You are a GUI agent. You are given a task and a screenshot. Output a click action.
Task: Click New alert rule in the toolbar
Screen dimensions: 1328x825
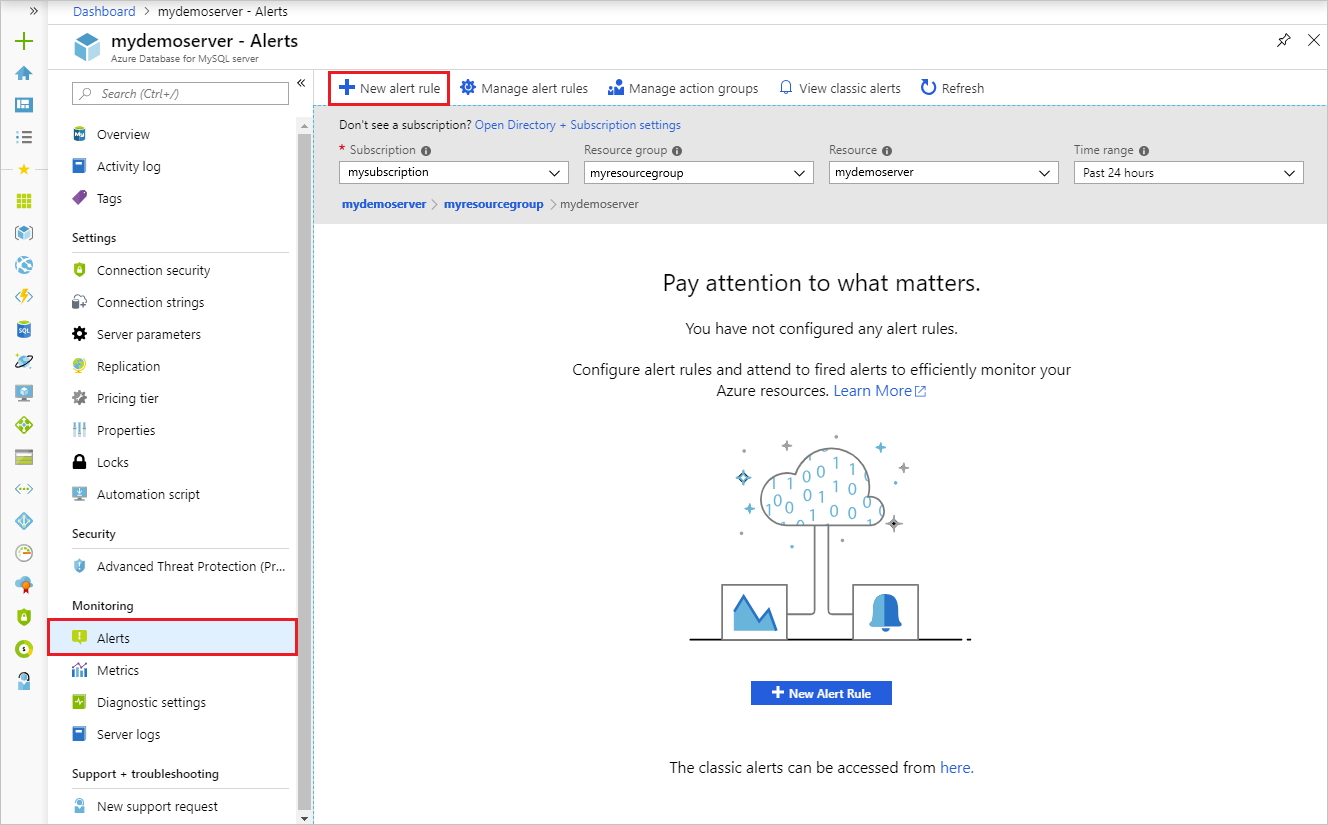pyautogui.click(x=389, y=88)
